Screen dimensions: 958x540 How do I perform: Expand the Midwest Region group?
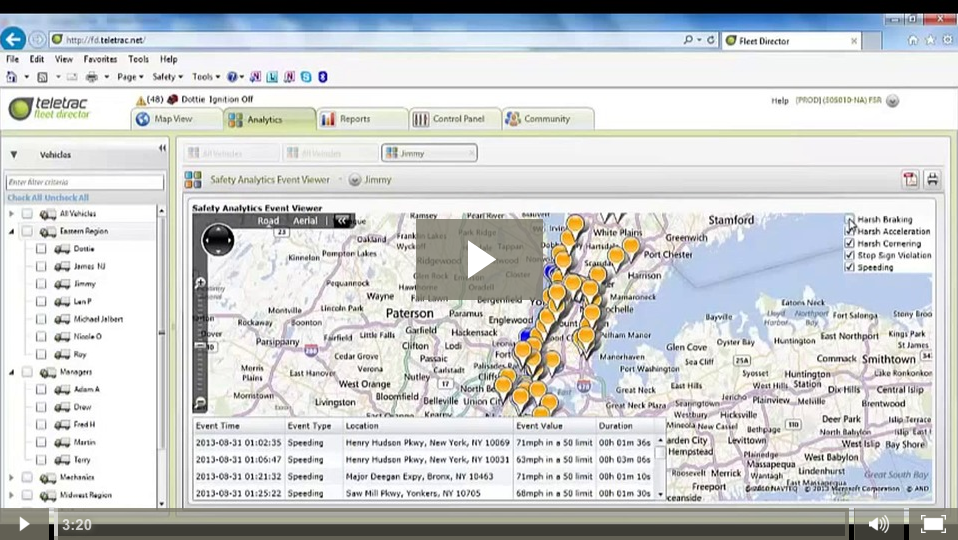(x=11, y=495)
